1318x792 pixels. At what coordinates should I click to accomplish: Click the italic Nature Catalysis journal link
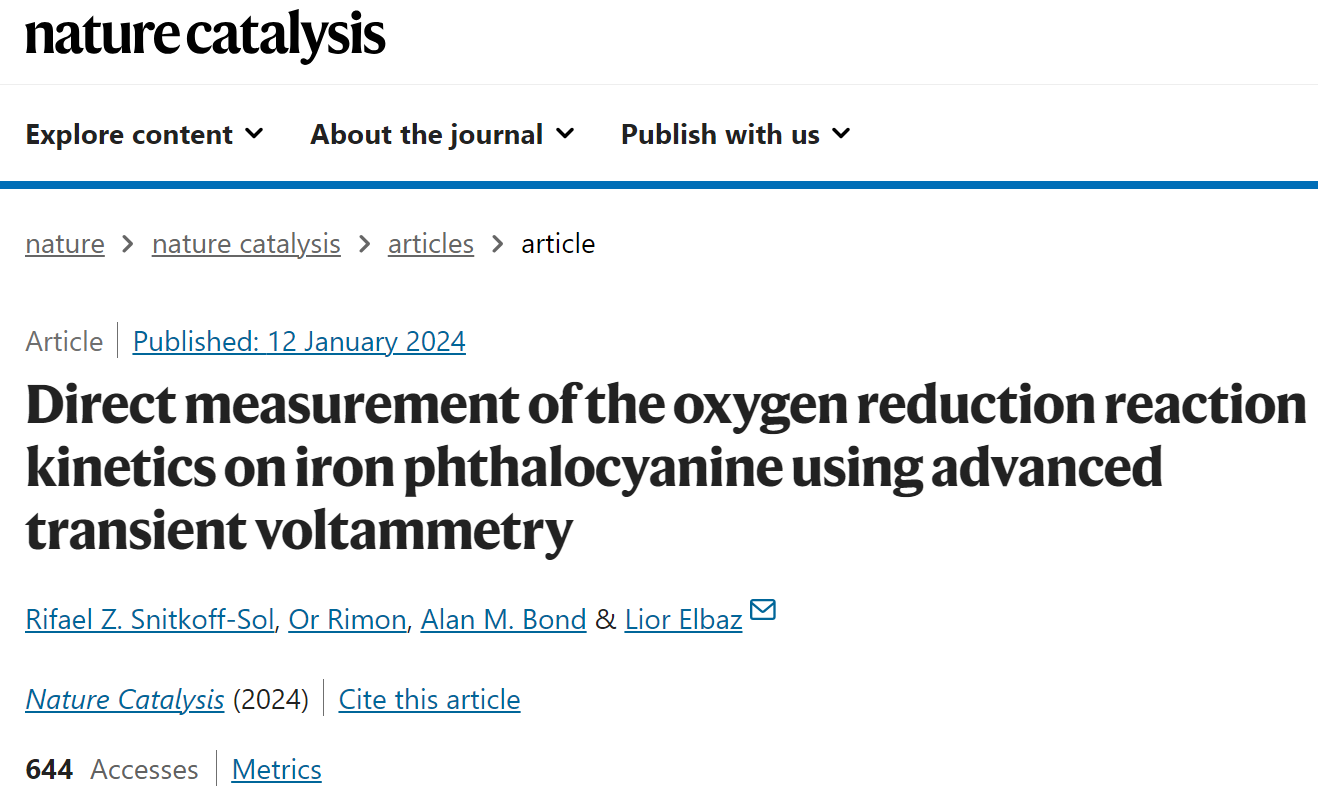click(125, 699)
